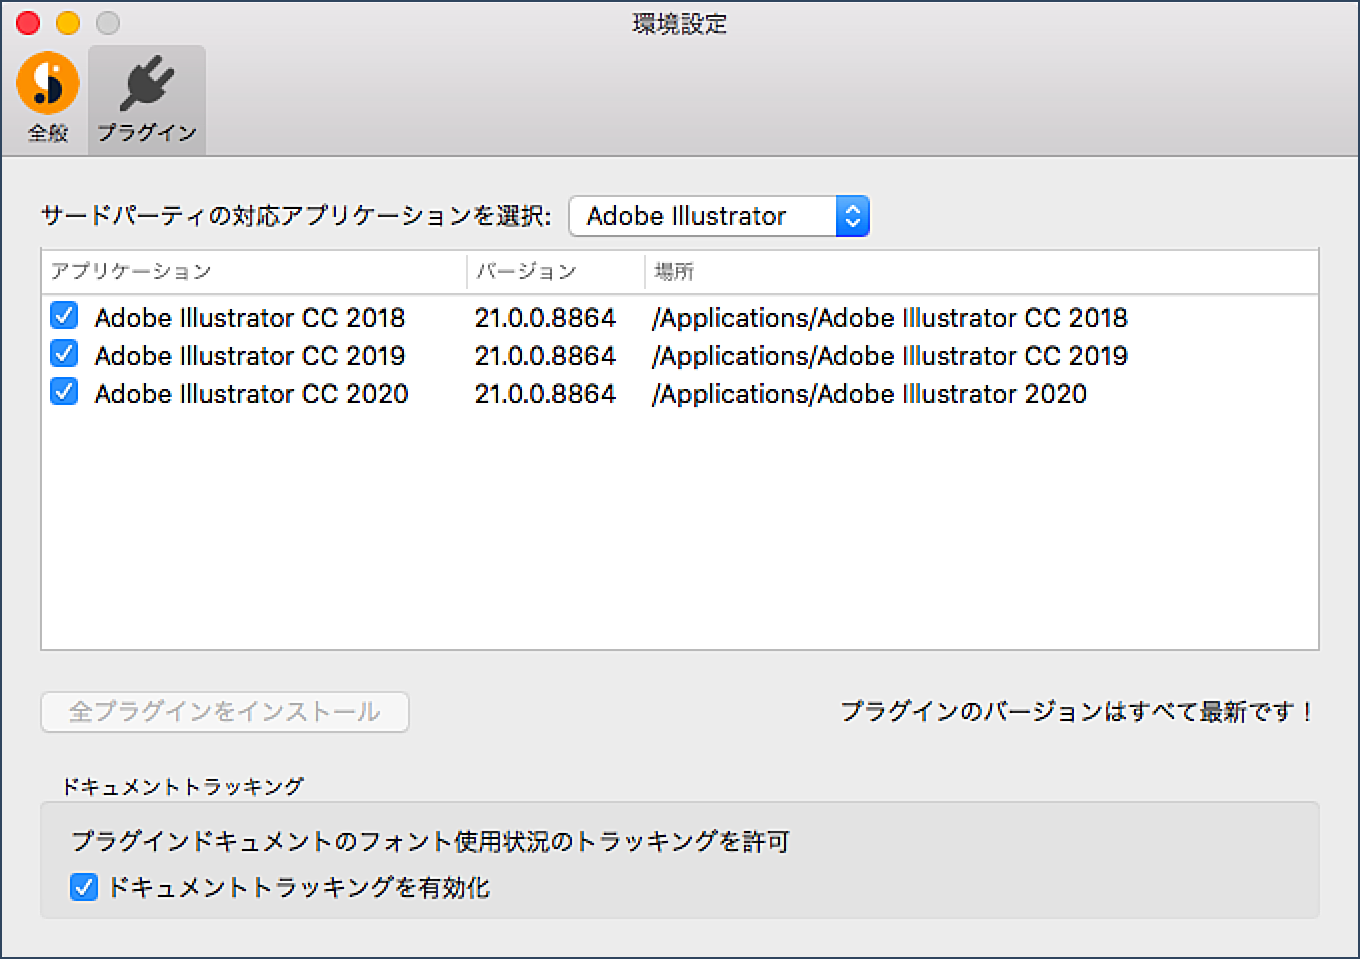The width and height of the screenshot is (1360, 959).
Task: Open the Adobe Illustrator application dropdown
Action: (x=719, y=216)
